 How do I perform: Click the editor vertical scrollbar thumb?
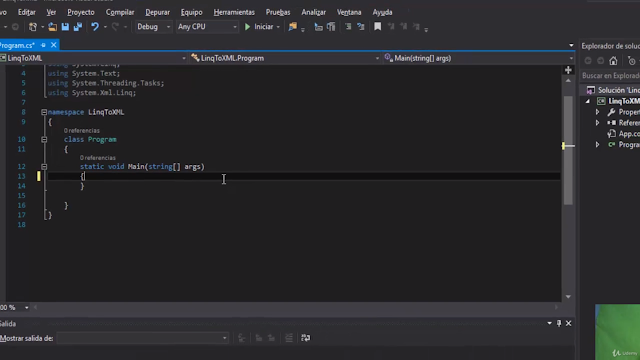[x=568, y=150]
